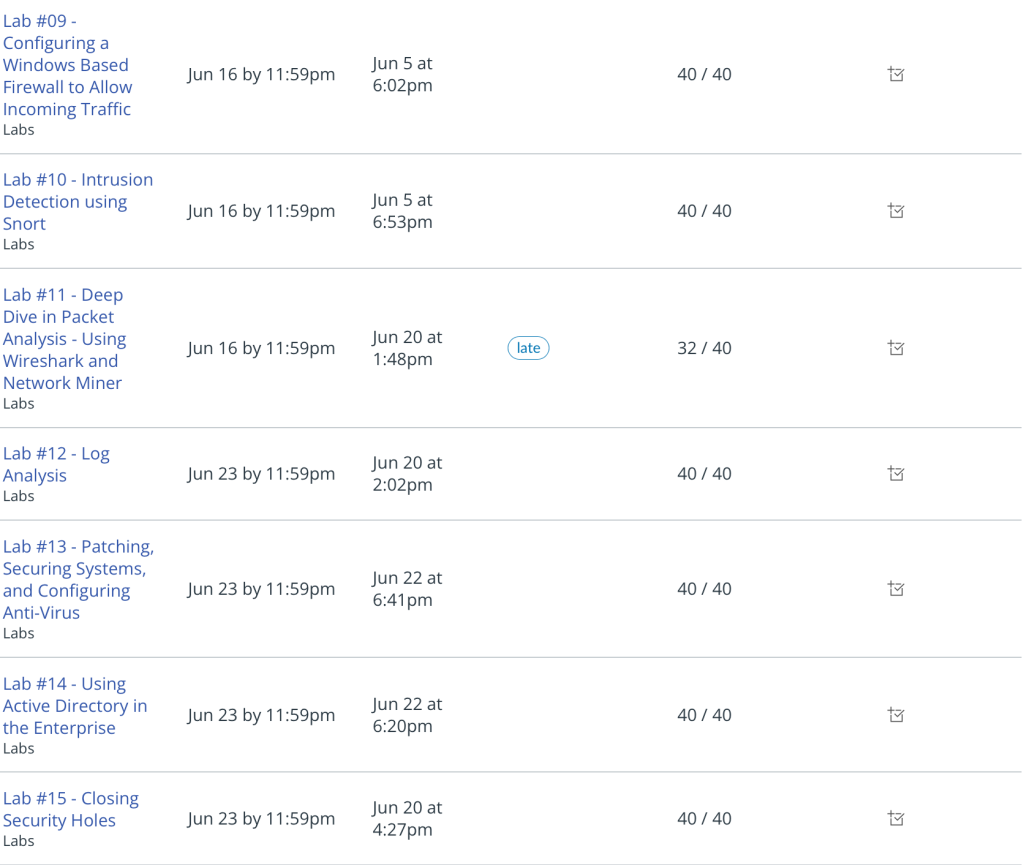Open Lab #13 Patching, Securing Systems link
The width and height of the screenshot is (1024, 865).
78,579
